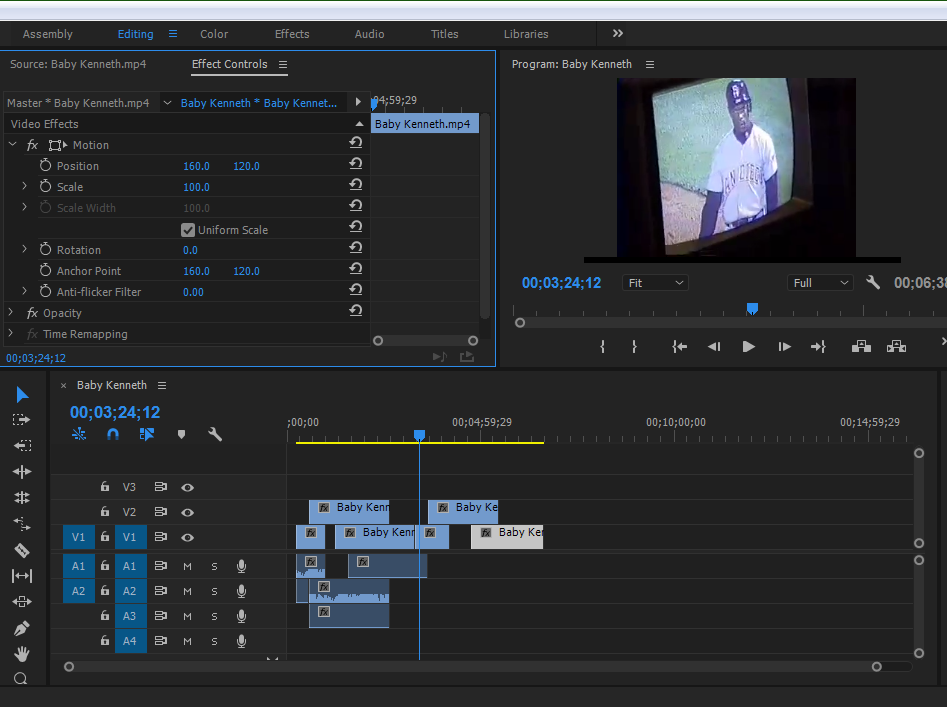Mute the A1 audio track
Image resolution: width=947 pixels, height=708 pixels.
[187, 566]
